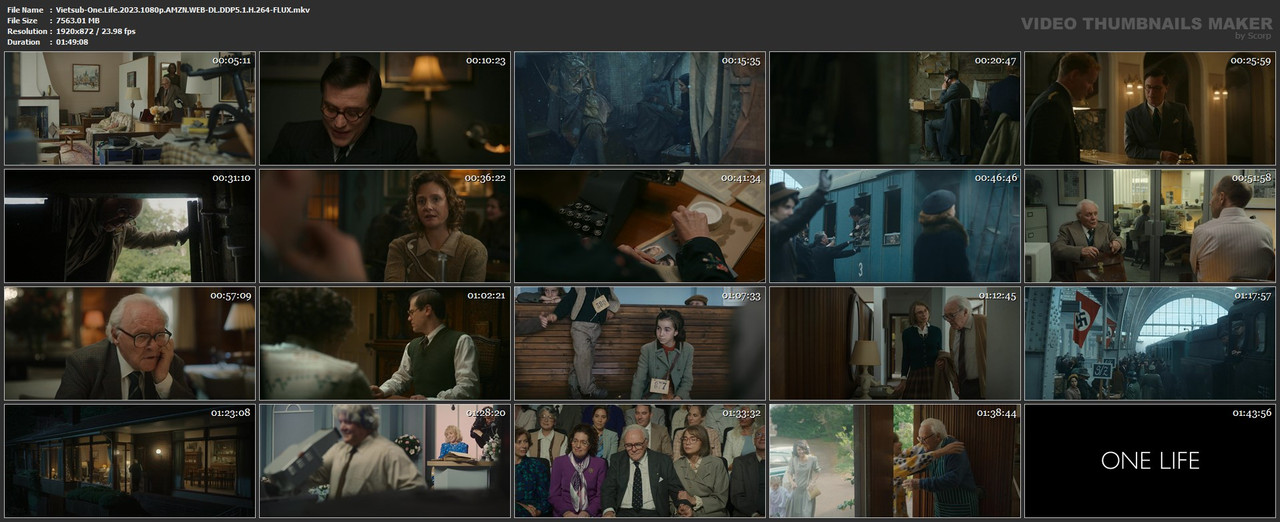Open the frame stamped 00:41:34

point(640,226)
